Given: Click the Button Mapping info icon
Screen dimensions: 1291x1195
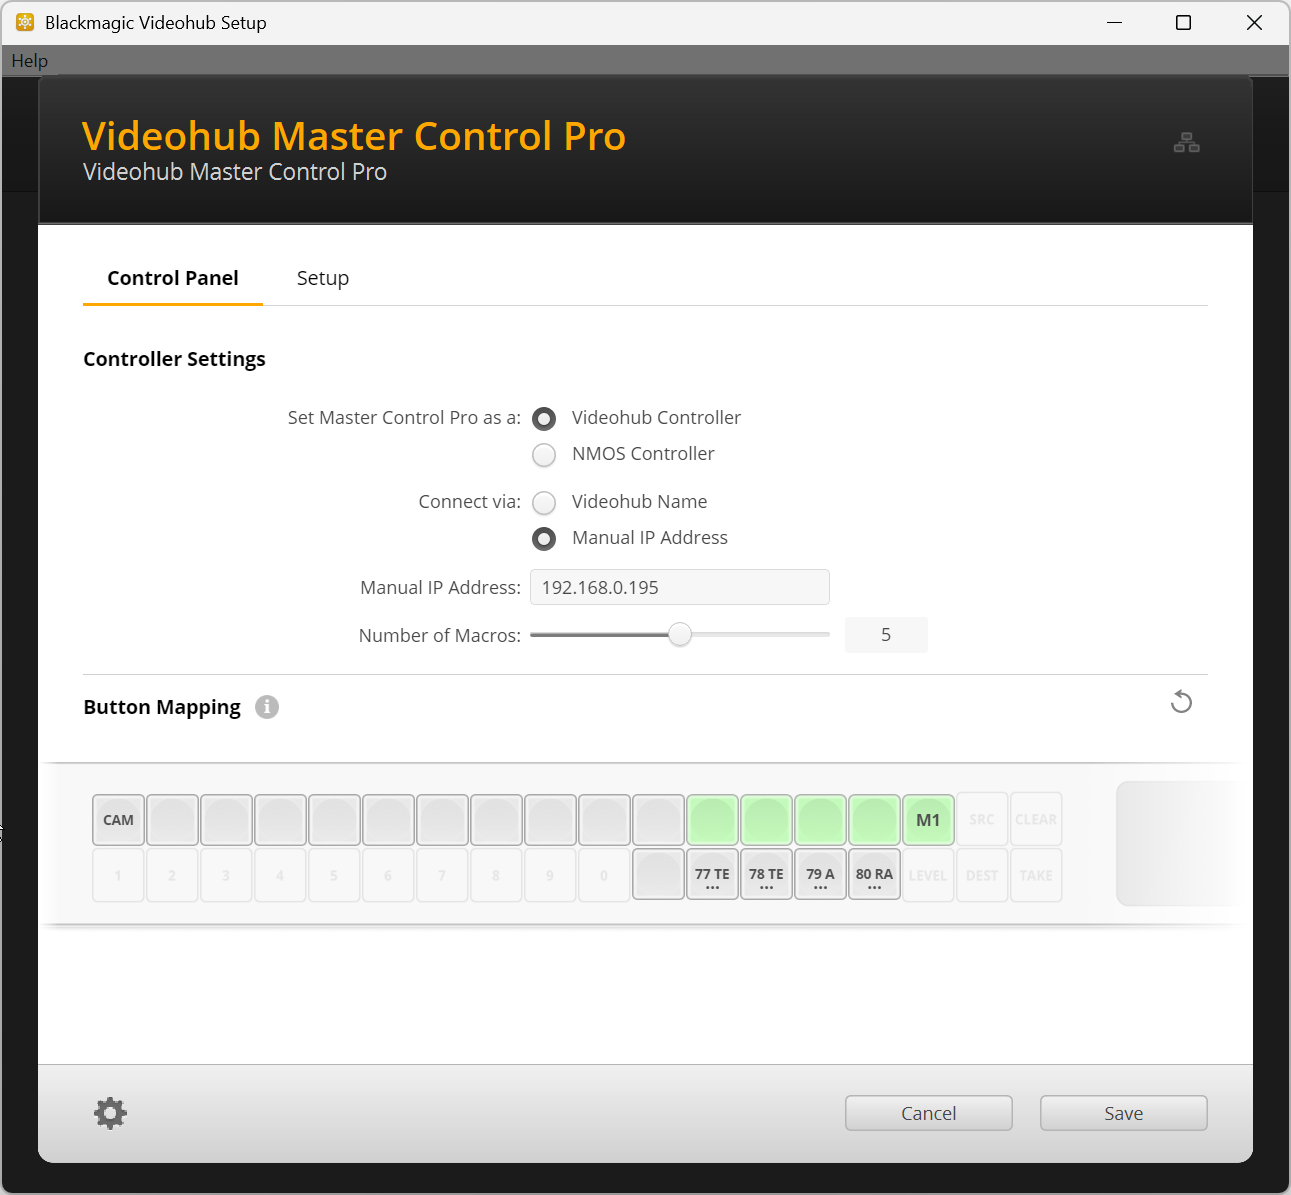Looking at the screenshot, I should coord(267,707).
